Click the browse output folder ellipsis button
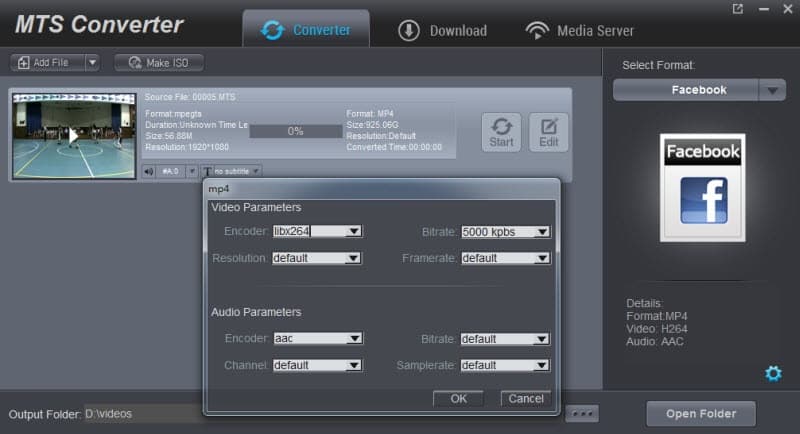800x434 pixels. 581,413
